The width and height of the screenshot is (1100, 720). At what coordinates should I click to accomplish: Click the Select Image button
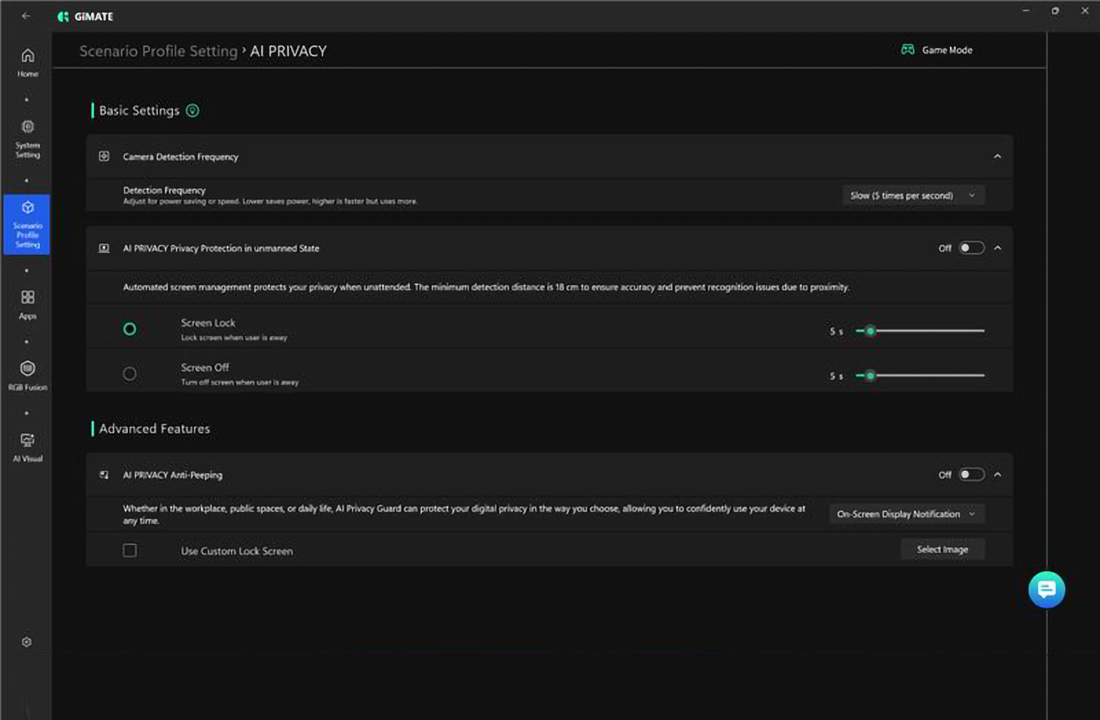(942, 549)
